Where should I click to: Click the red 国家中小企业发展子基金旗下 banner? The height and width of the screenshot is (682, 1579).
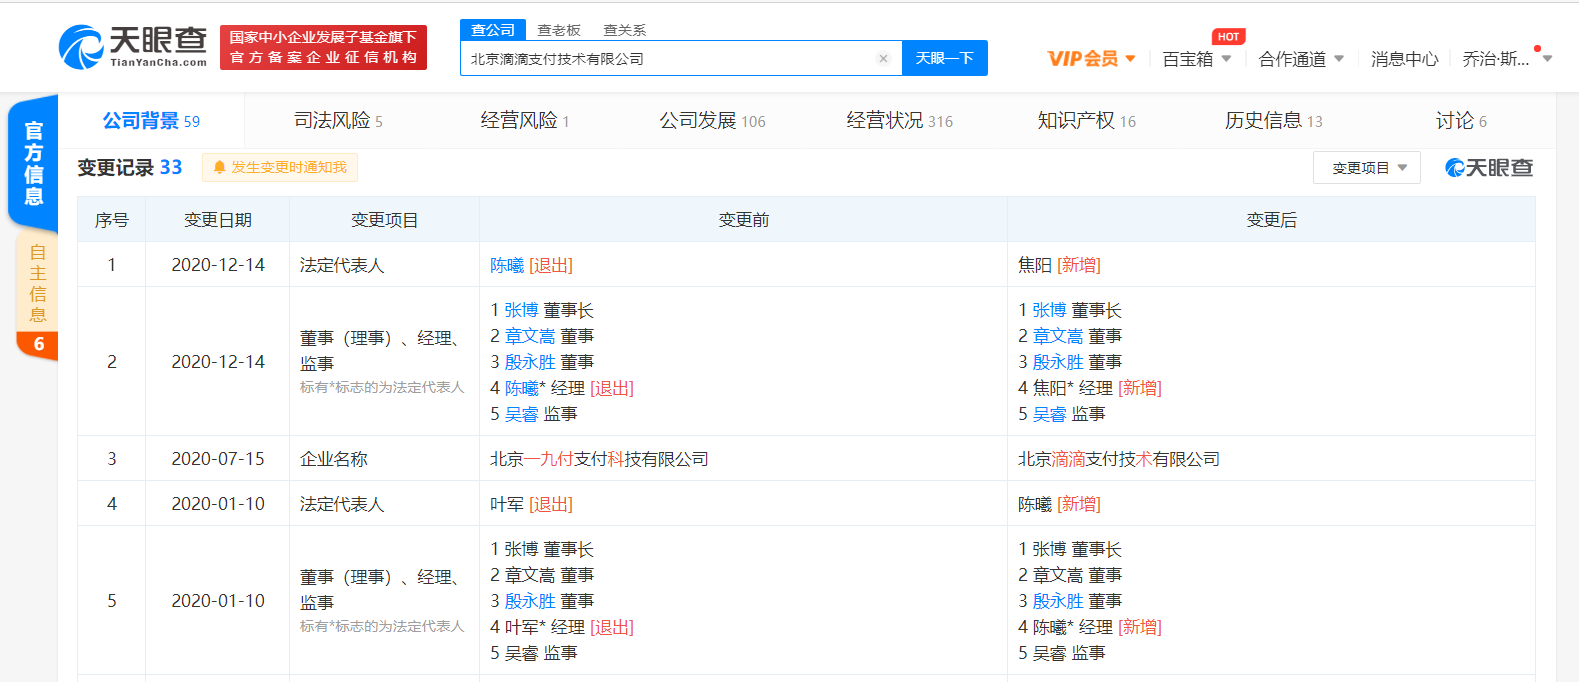coord(323,47)
